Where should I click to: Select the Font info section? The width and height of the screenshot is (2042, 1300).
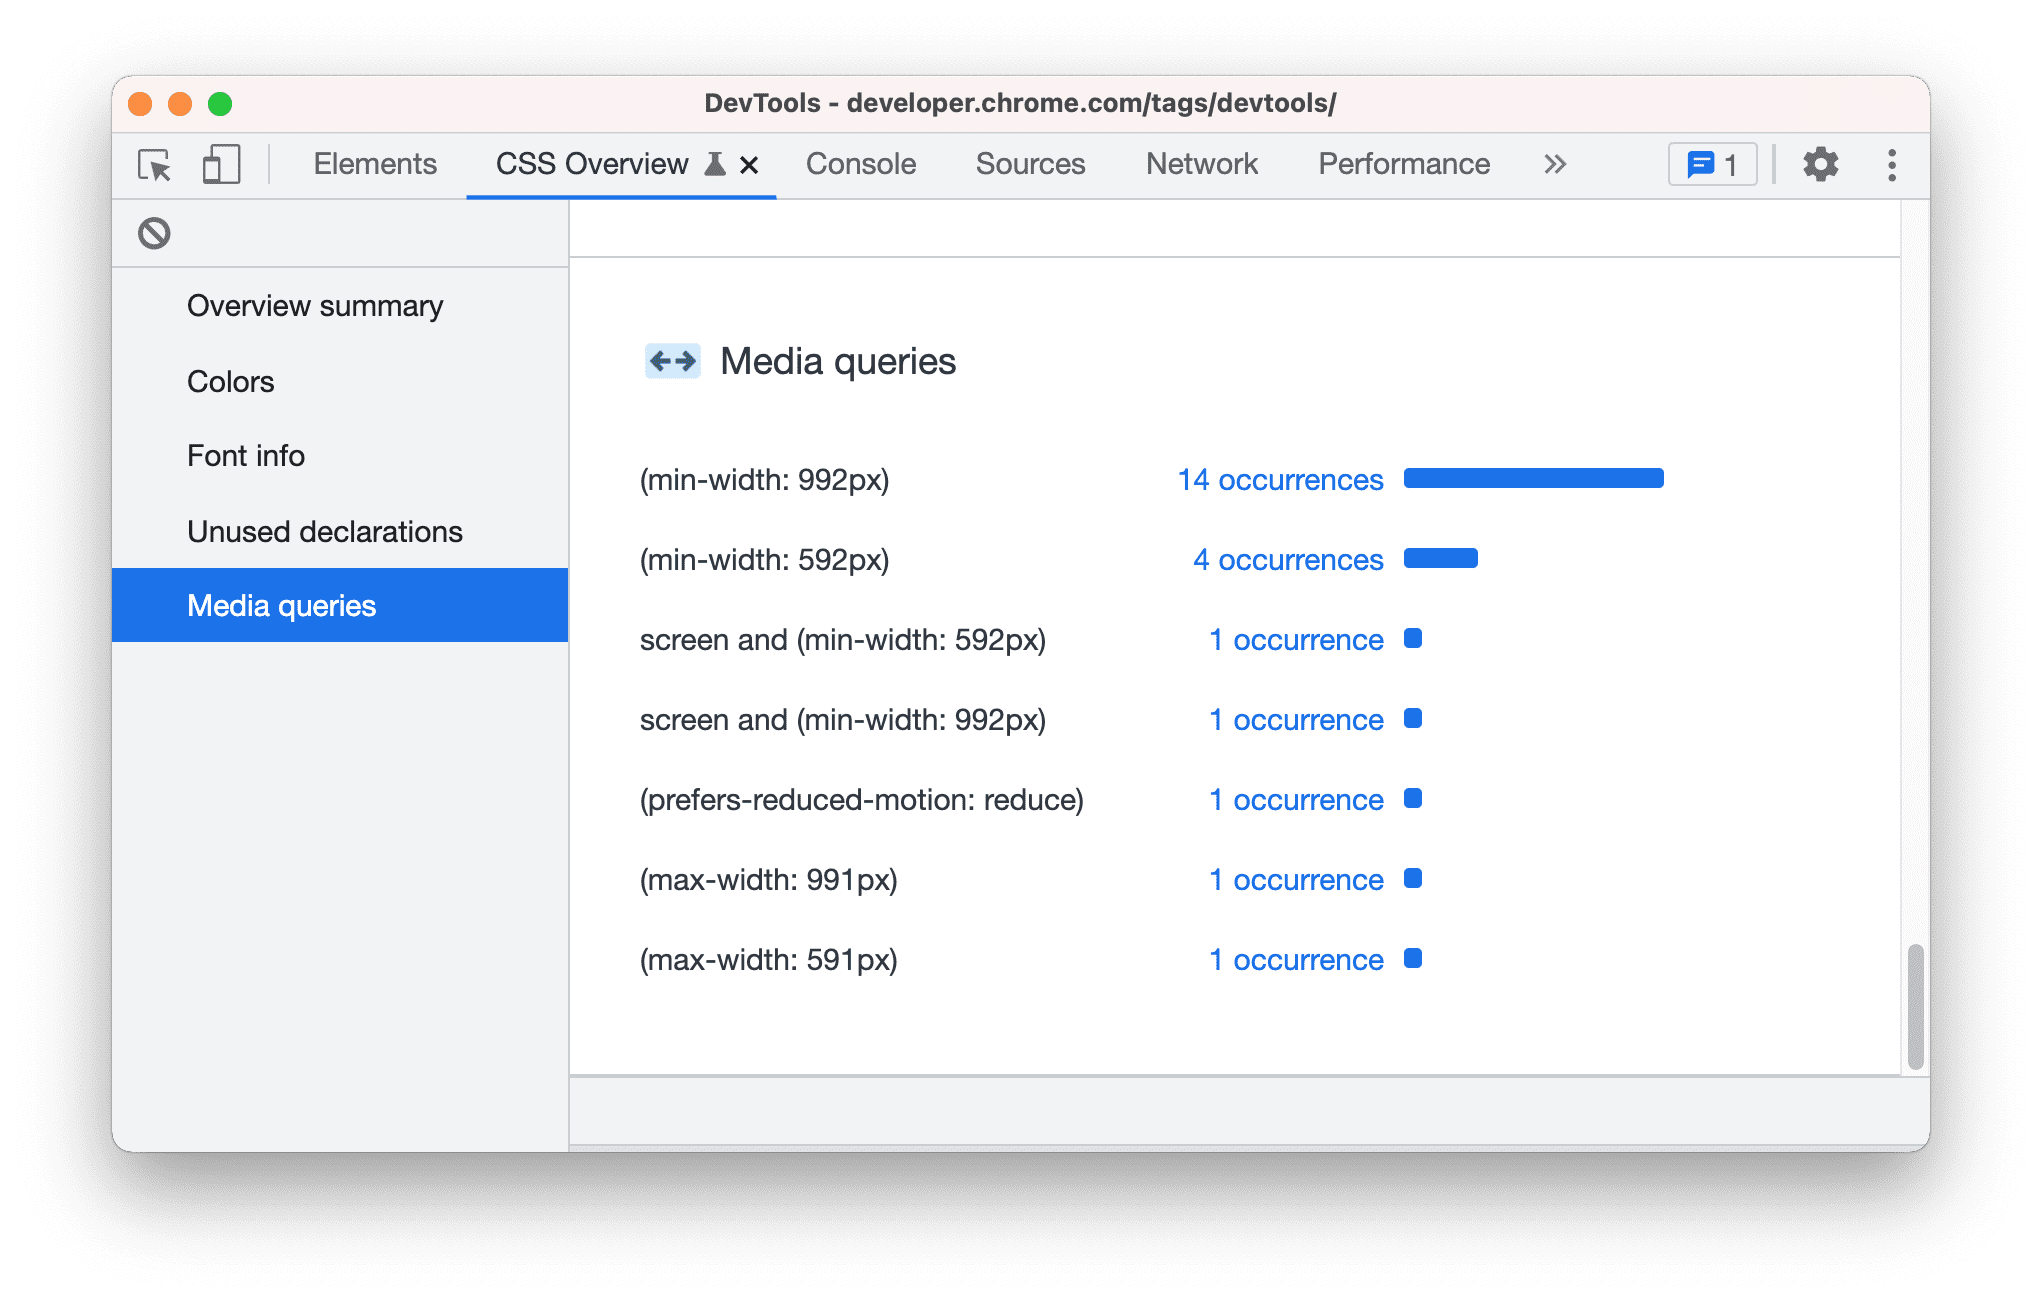pyautogui.click(x=241, y=454)
